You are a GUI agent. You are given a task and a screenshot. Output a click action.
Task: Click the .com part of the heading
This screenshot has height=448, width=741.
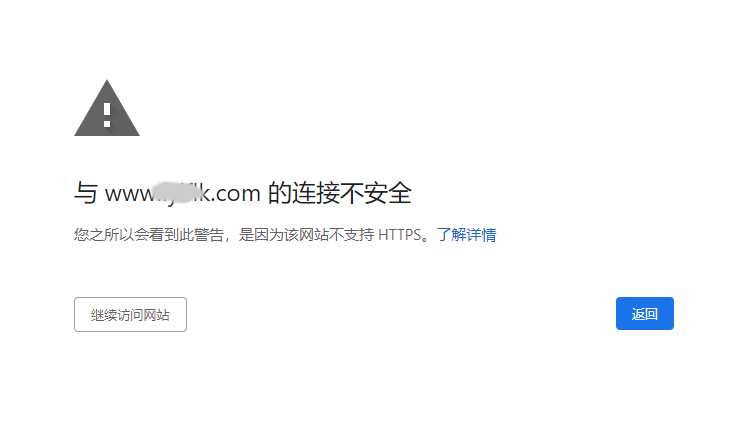tap(235, 193)
